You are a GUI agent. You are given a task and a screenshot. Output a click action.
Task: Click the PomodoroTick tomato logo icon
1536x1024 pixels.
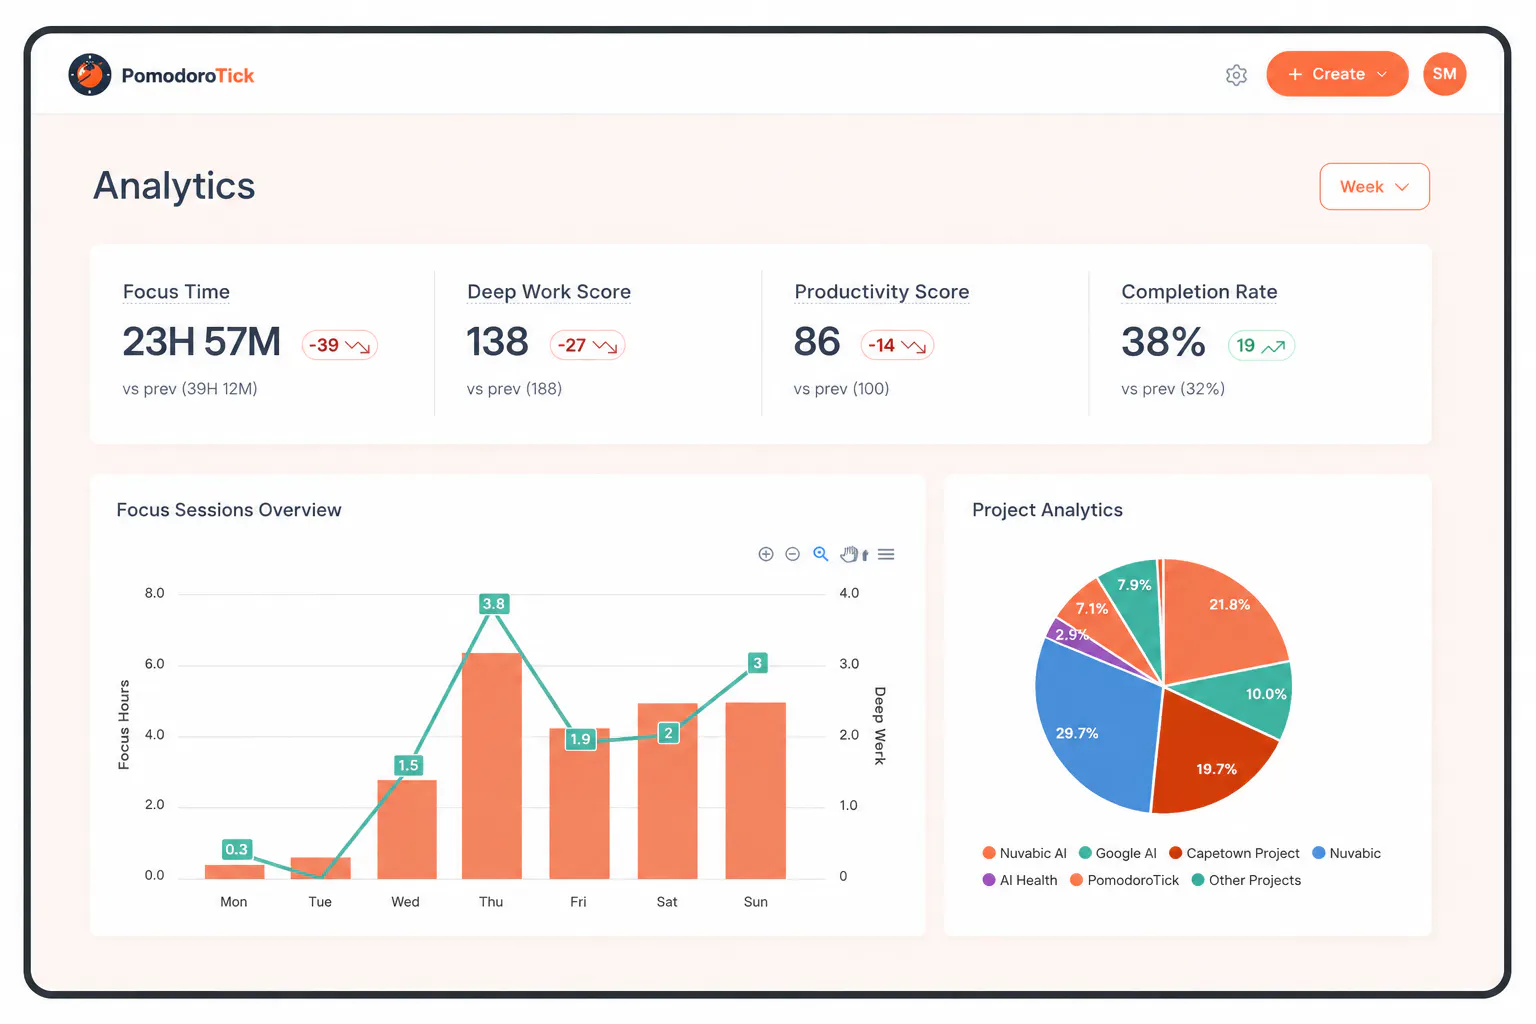pos(90,75)
